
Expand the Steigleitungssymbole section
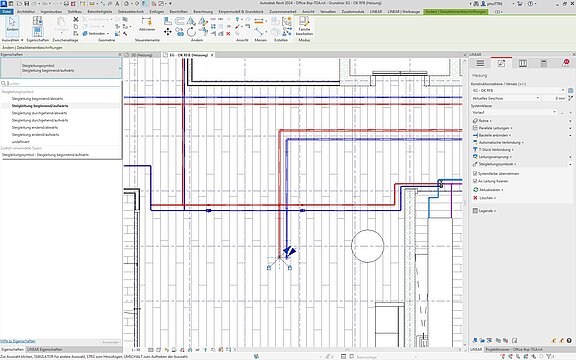(497, 164)
